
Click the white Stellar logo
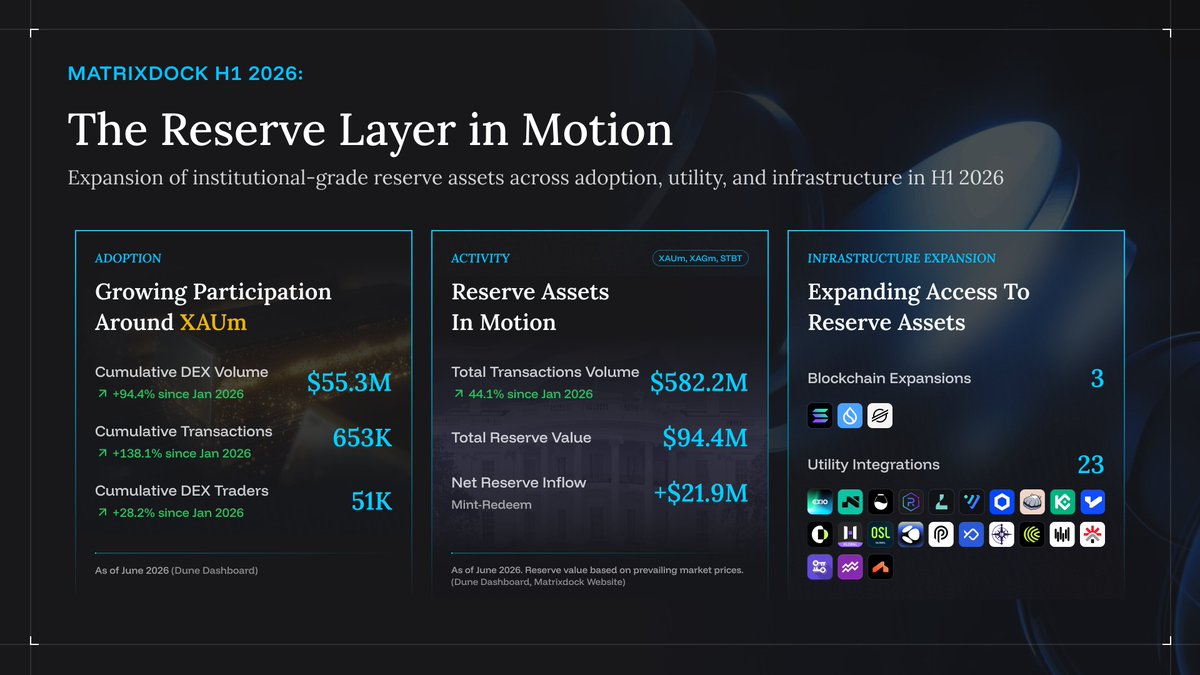[880, 416]
